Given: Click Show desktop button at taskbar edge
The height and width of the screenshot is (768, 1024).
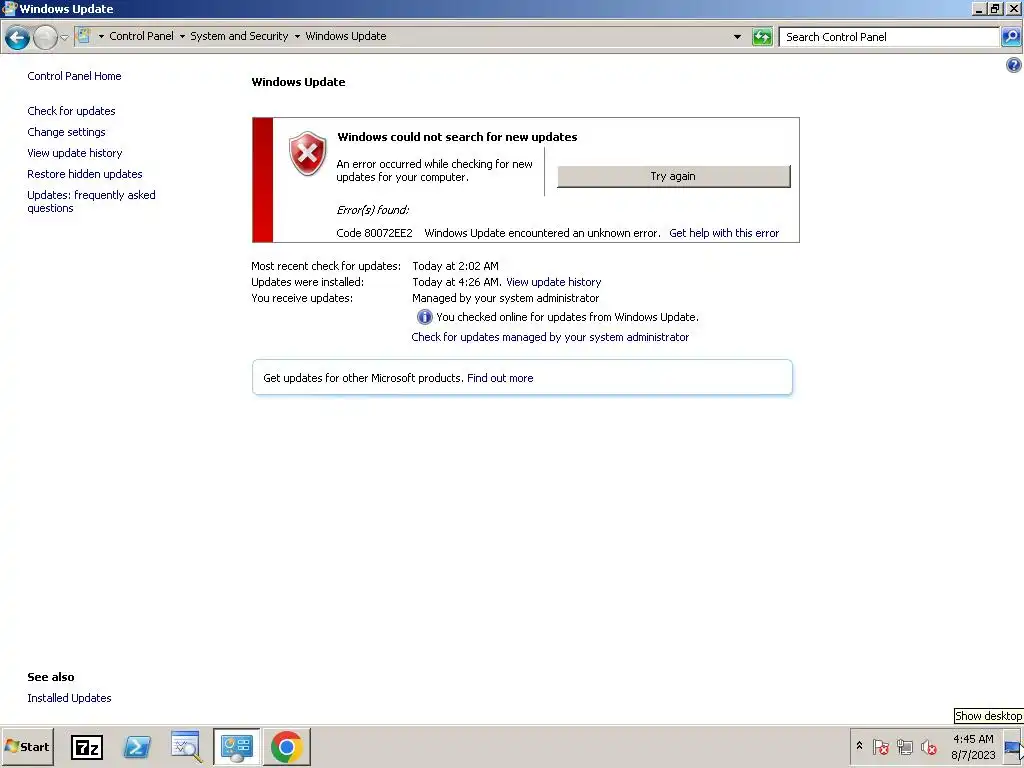Looking at the screenshot, I should pos(1014,746).
